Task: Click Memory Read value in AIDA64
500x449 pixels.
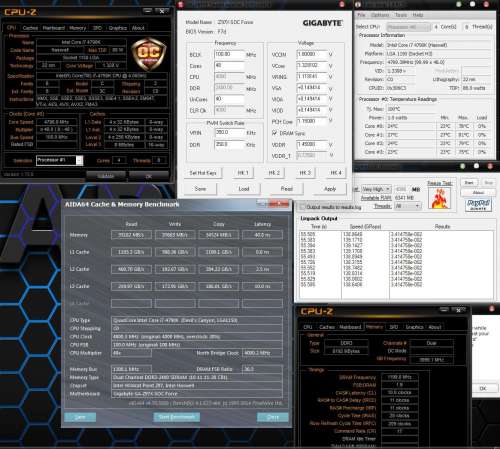Action: point(131,235)
